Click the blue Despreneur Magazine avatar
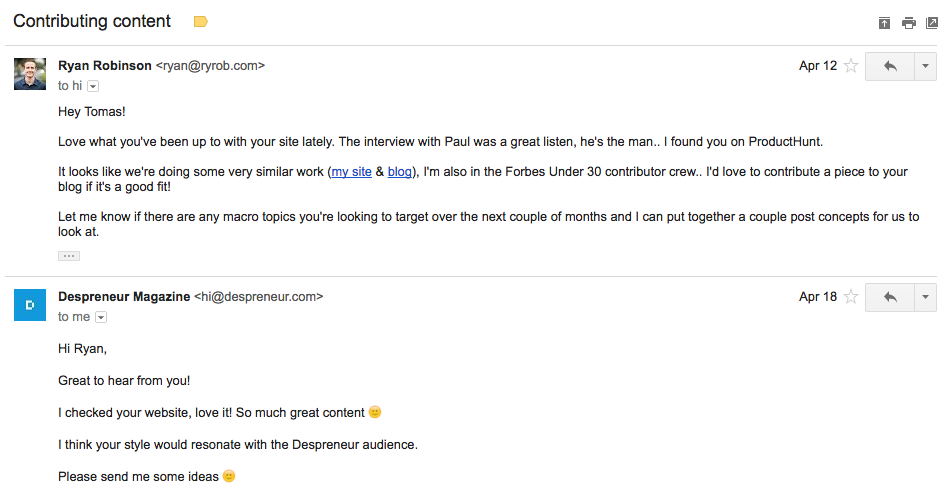 point(30,305)
